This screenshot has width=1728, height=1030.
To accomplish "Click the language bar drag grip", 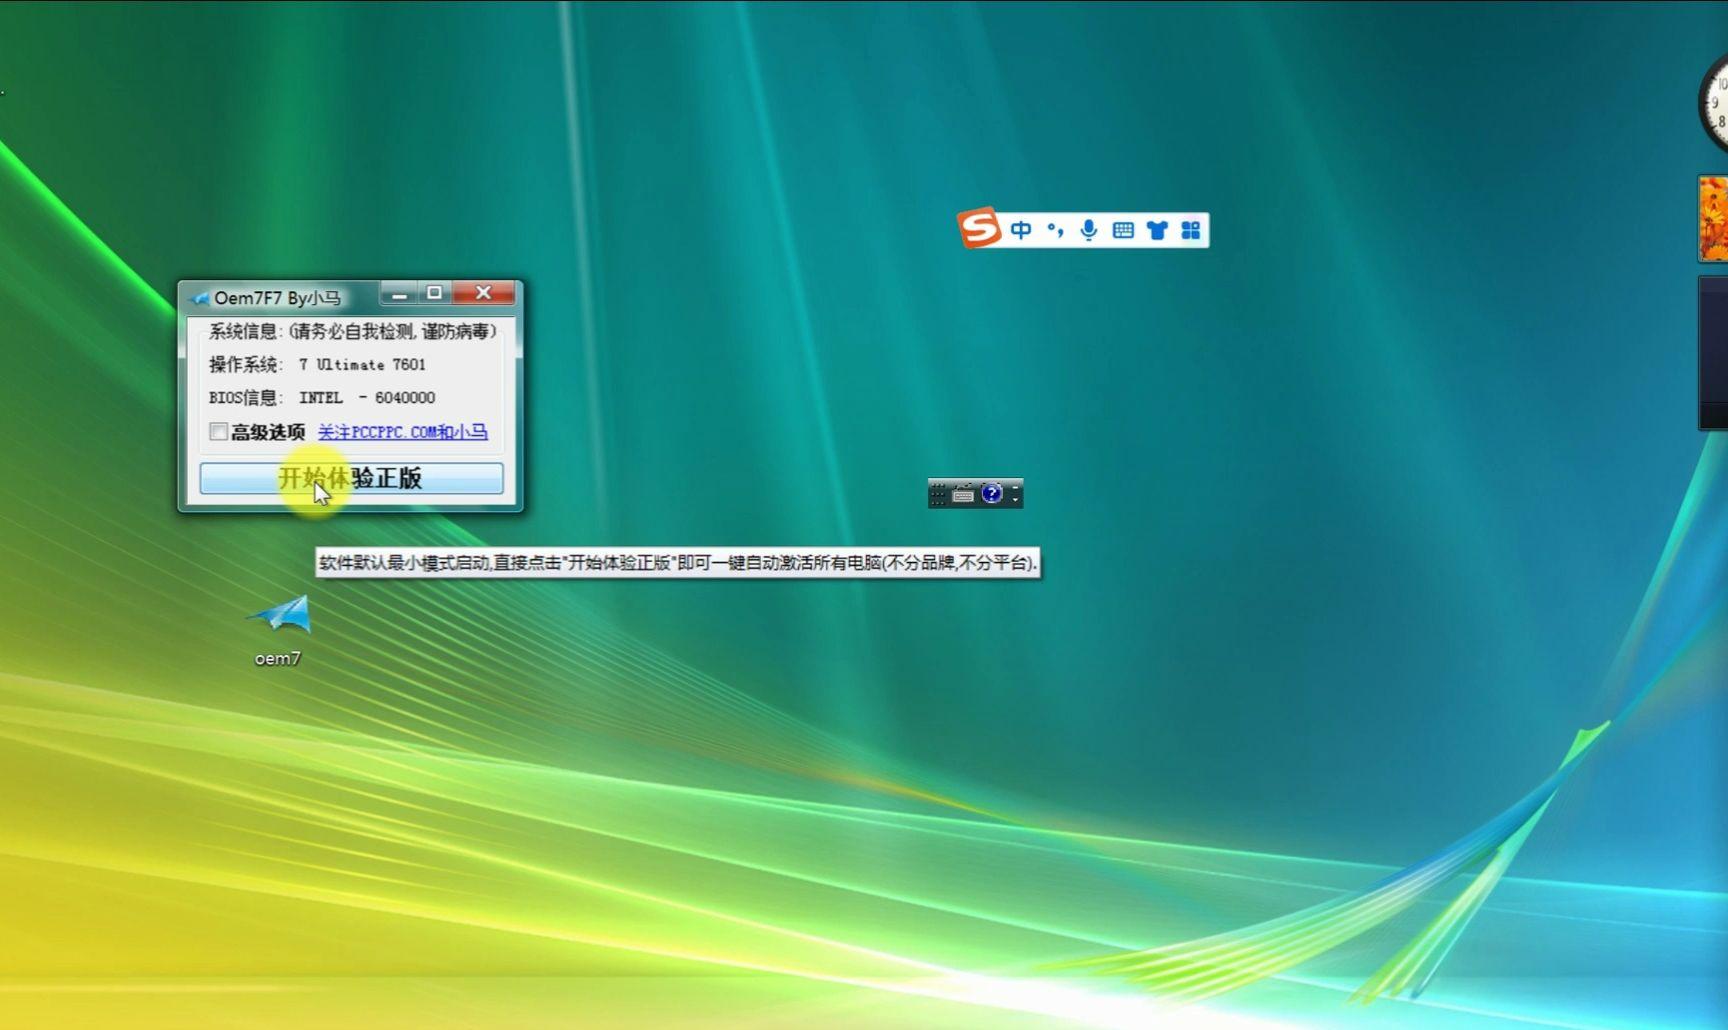I will pyautogui.click(x=937, y=493).
